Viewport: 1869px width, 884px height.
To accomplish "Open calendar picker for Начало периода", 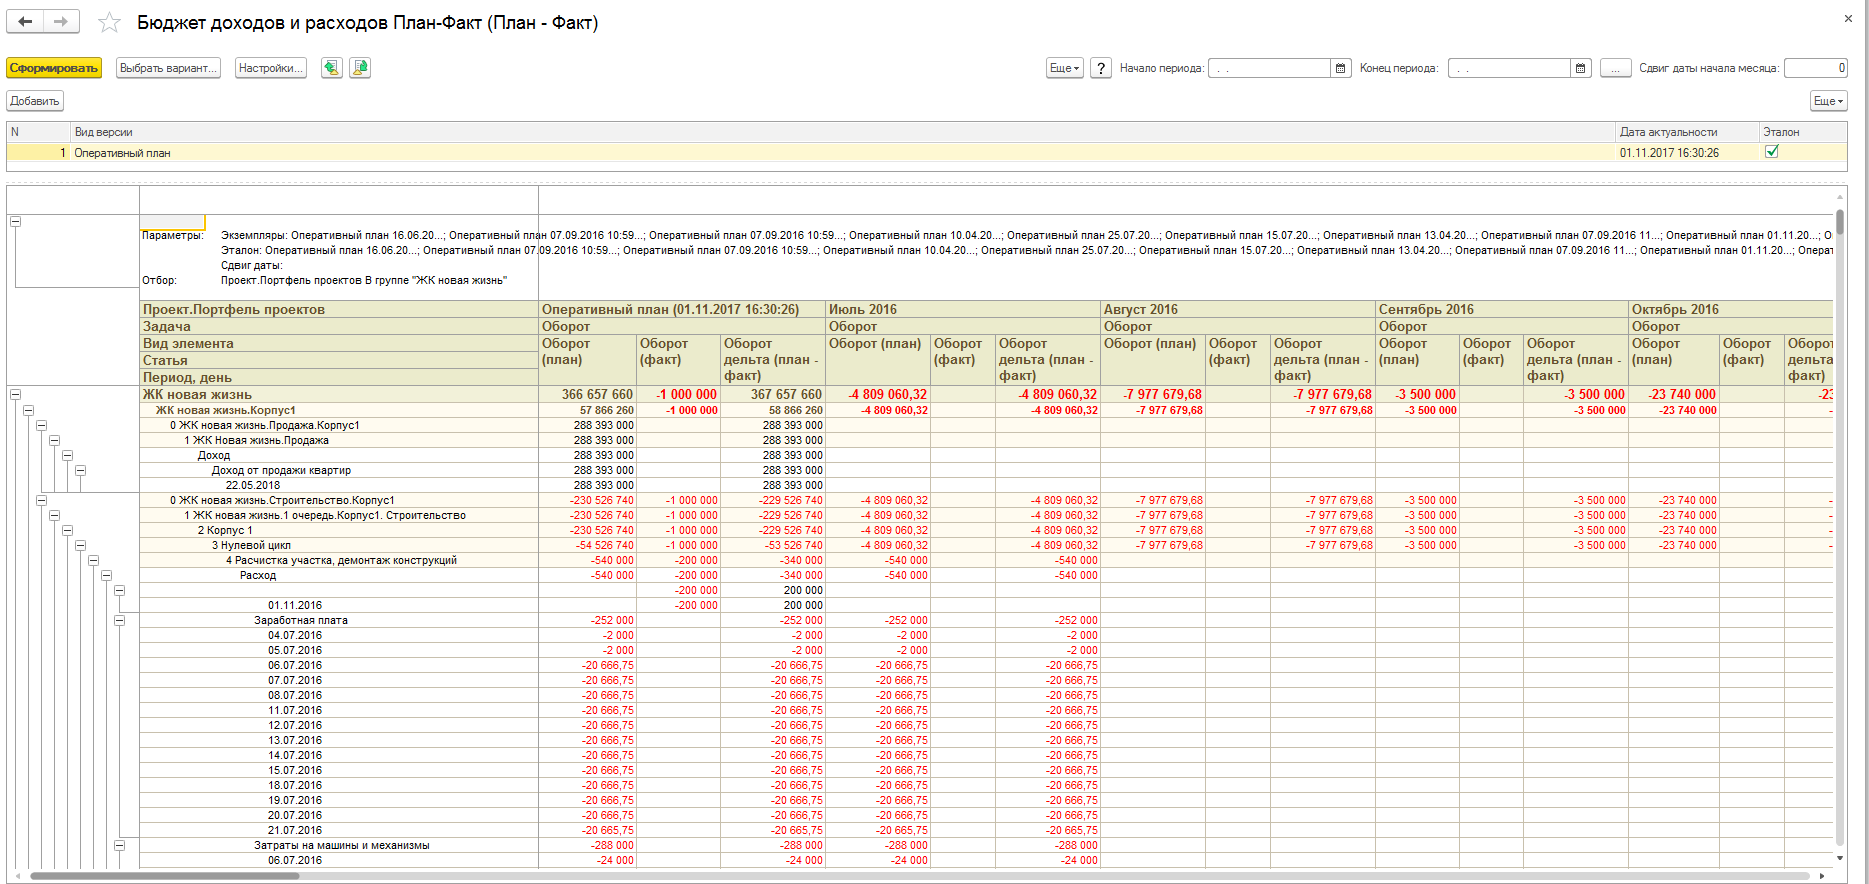I will 1341,68.
